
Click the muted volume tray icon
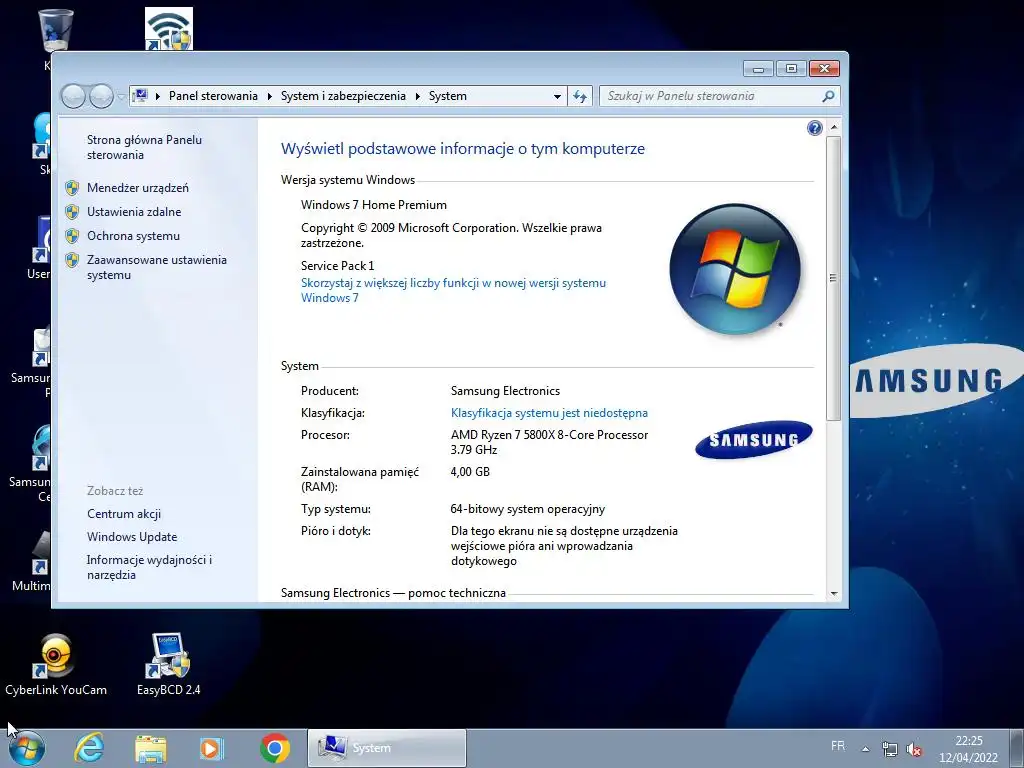(914, 750)
